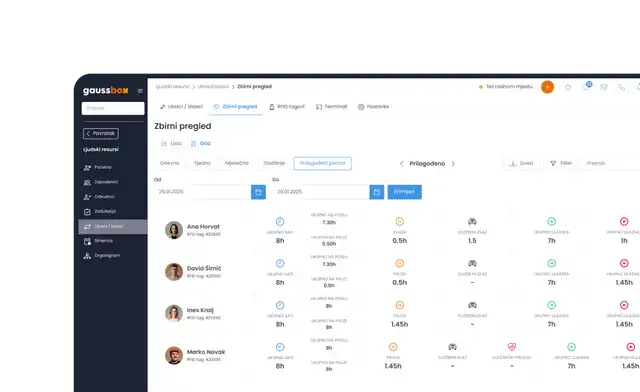
Task: Open the Od date calendar picker
Action: (x=258, y=192)
